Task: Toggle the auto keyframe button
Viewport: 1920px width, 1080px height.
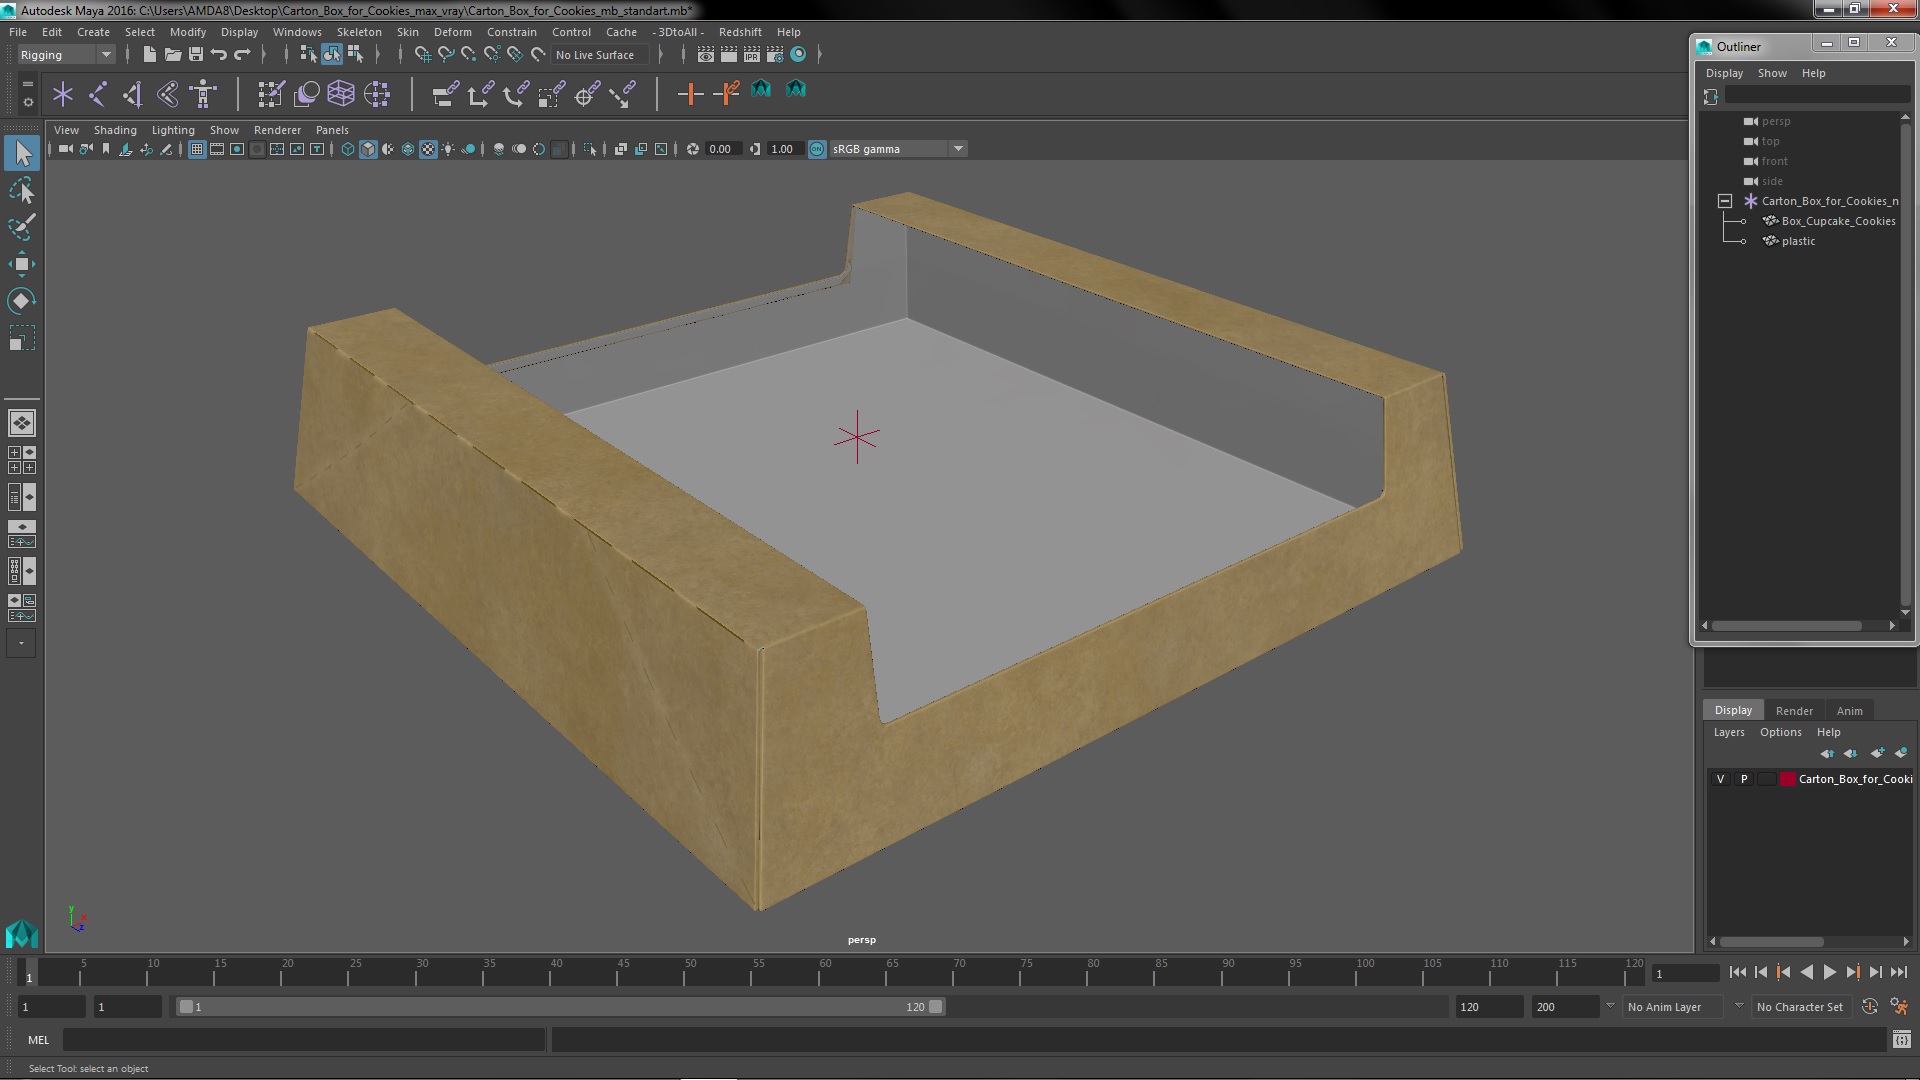Action: (1869, 1007)
